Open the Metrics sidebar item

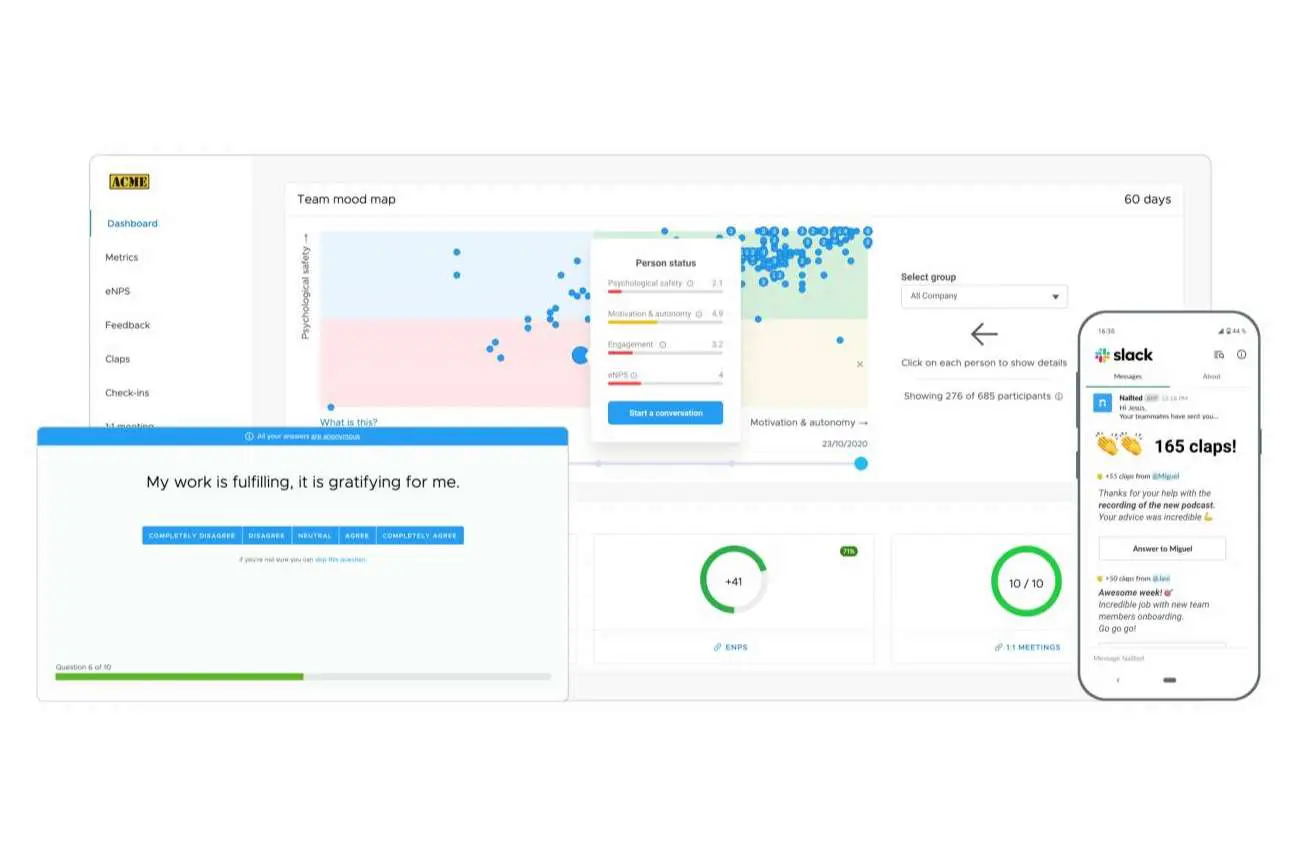pyautogui.click(x=122, y=258)
